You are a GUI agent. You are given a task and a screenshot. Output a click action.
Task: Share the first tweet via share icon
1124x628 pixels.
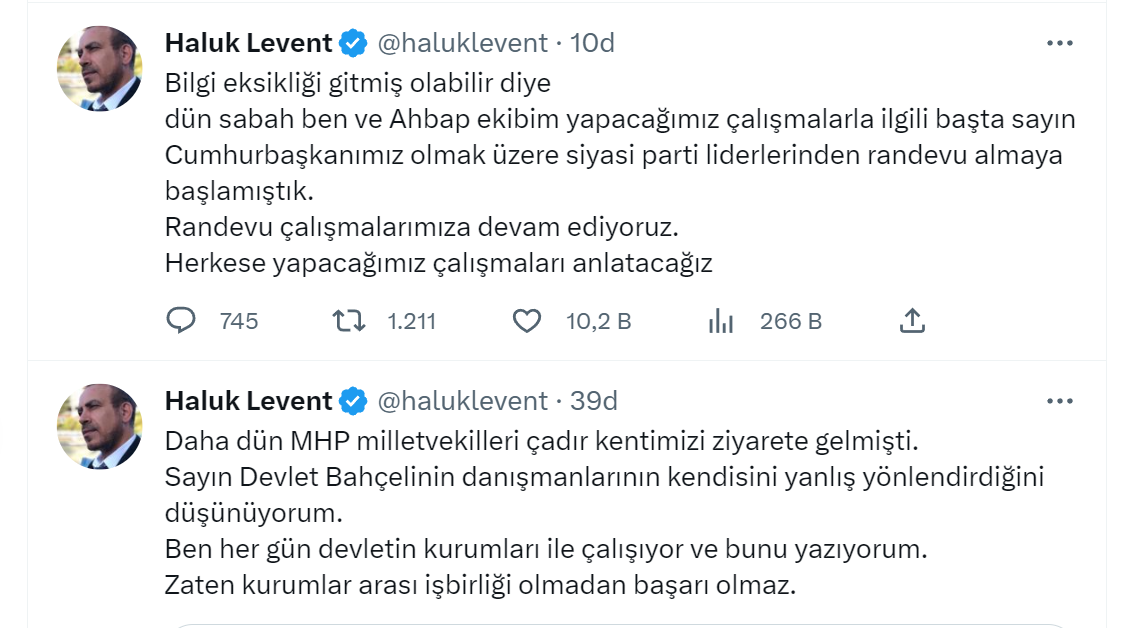point(912,320)
